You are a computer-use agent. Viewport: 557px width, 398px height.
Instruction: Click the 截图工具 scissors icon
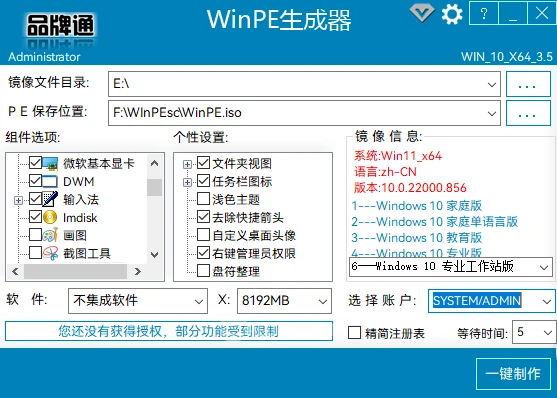click(50, 253)
